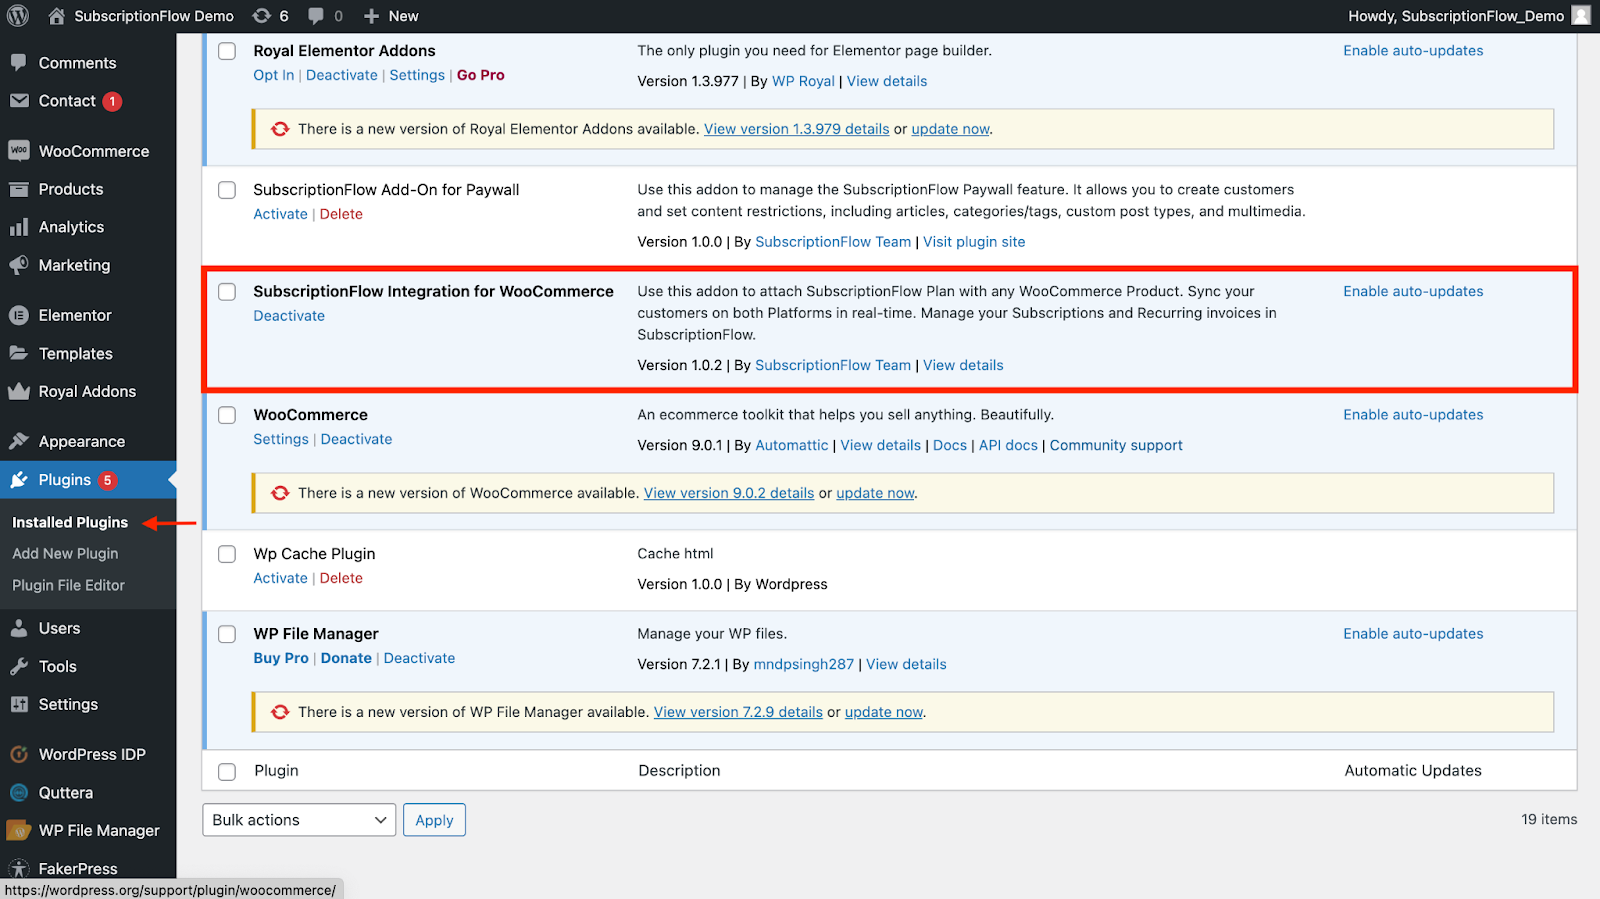The width and height of the screenshot is (1600, 899).
Task: Click the Apply bulk action button
Action: pos(434,820)
